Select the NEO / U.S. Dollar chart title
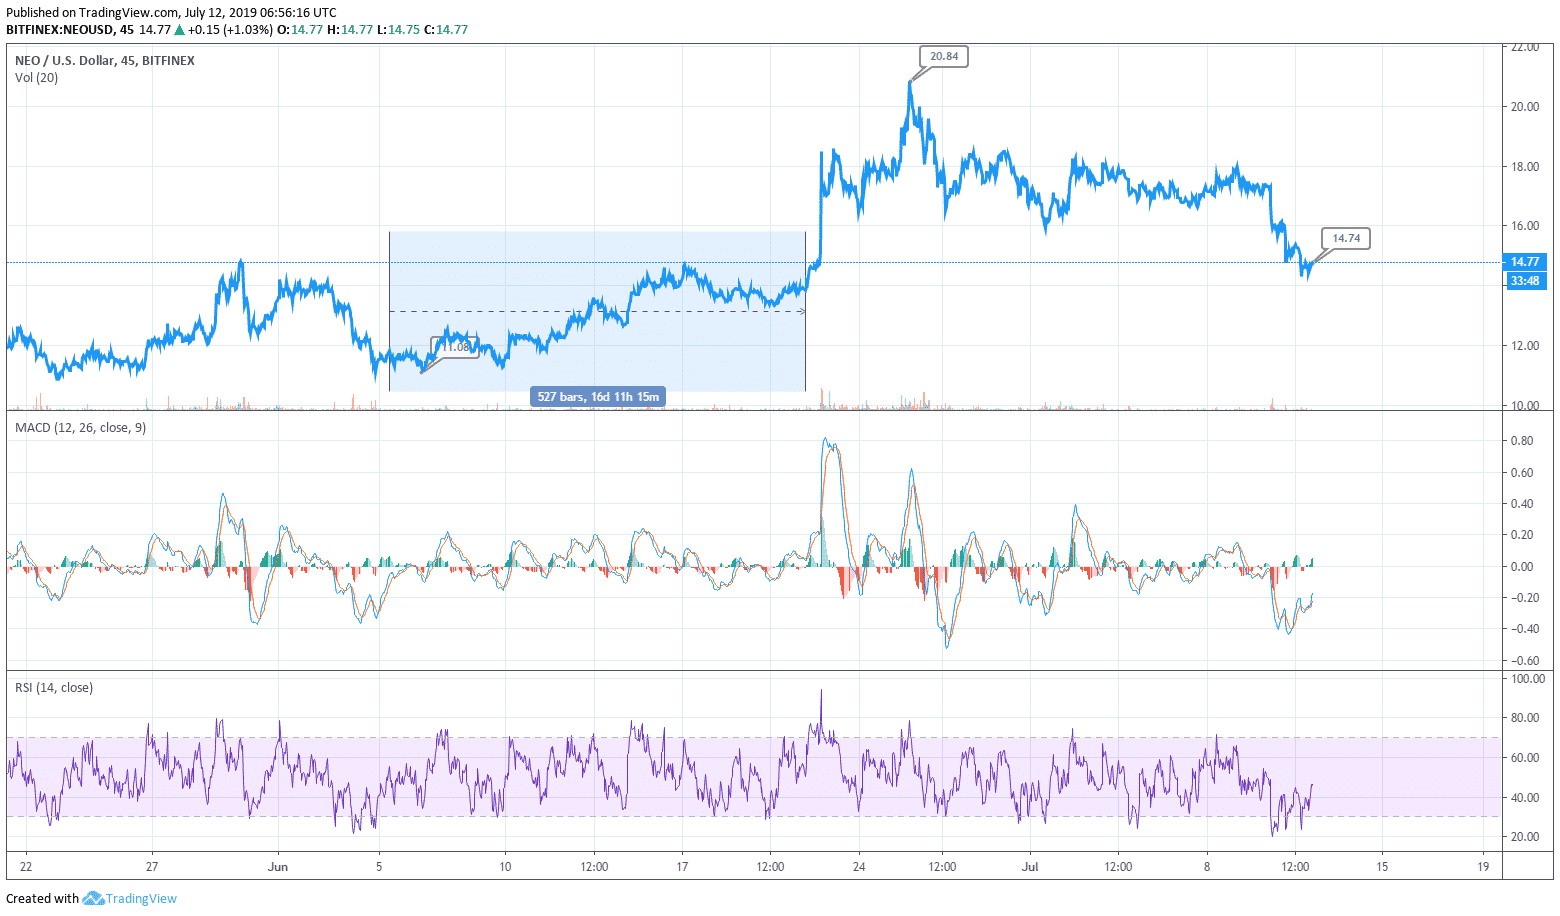The width and height of the screenshot is (1560, 916). click(105, 60)
